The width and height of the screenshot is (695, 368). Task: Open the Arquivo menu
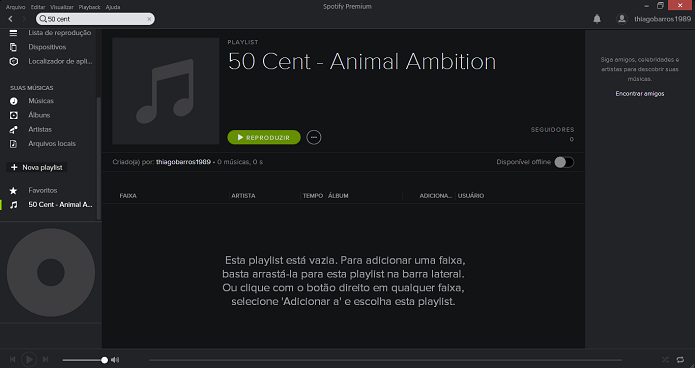[16, 7]
